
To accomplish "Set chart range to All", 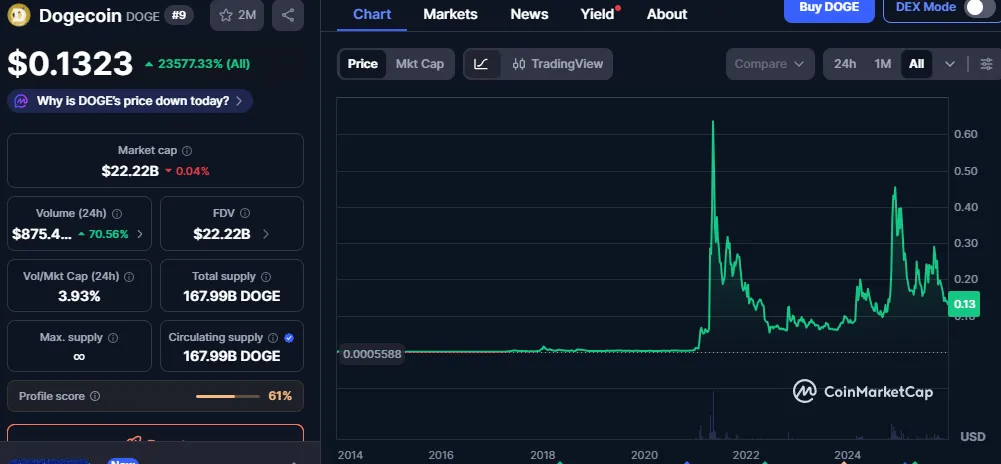I will (916, 64).
